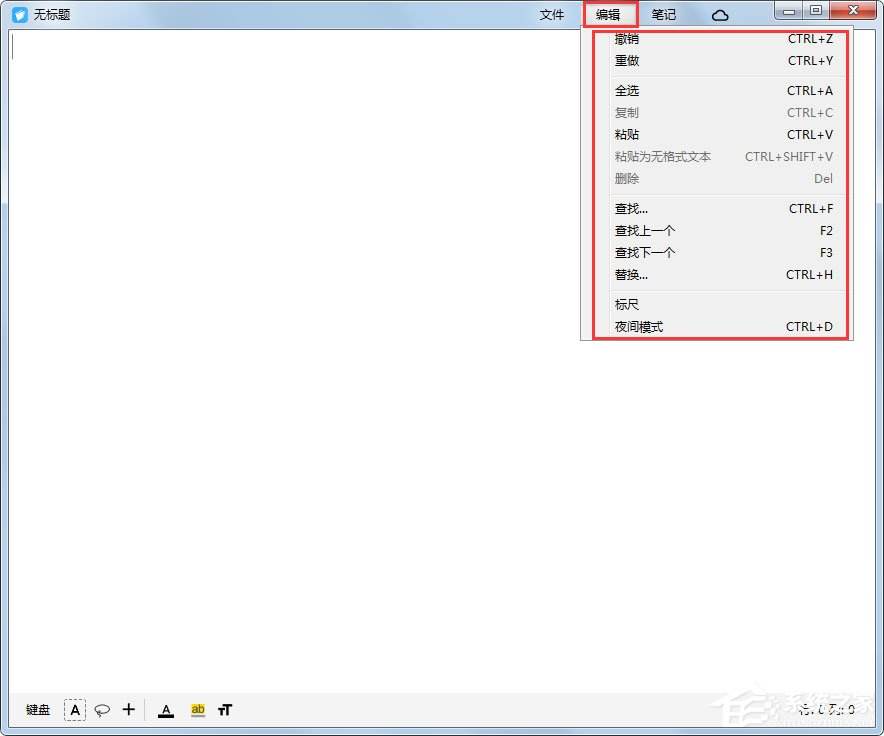The height and width of the screenshot is (736, 884).
Task: Choose the yellow 'ab' highlight tool
Action: [197, 710]
